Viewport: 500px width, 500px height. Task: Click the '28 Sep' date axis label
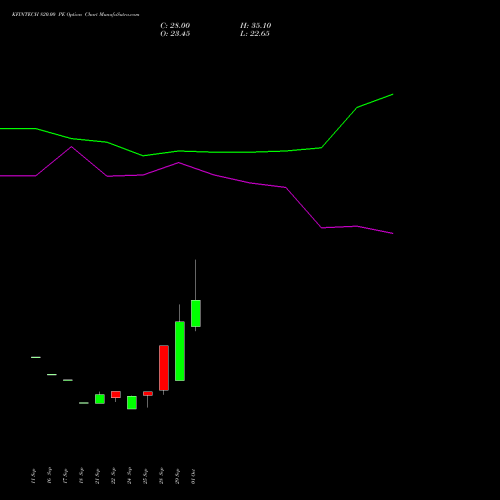tap(161, 476)
